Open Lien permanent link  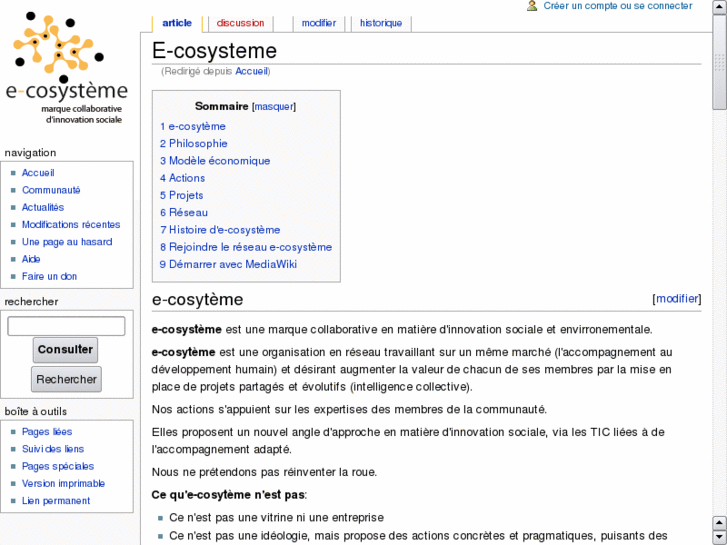pyautogui.click(x=56, y=501)
